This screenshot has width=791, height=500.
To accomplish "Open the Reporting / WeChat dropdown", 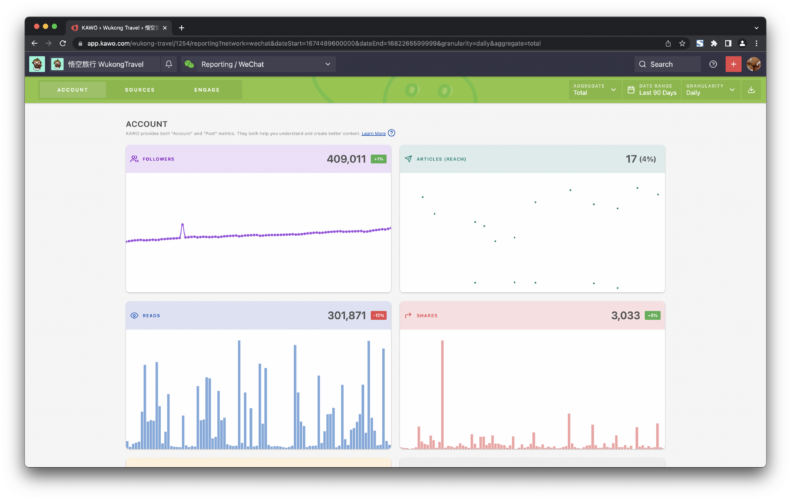I will click(258, 64).
